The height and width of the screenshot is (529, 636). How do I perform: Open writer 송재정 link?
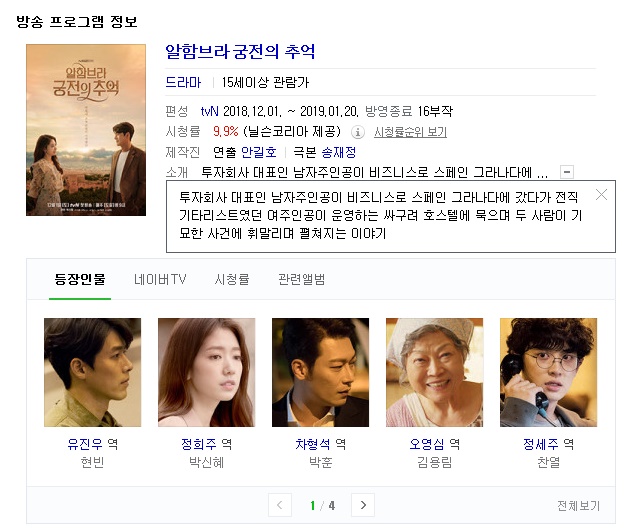coord(339,152)
